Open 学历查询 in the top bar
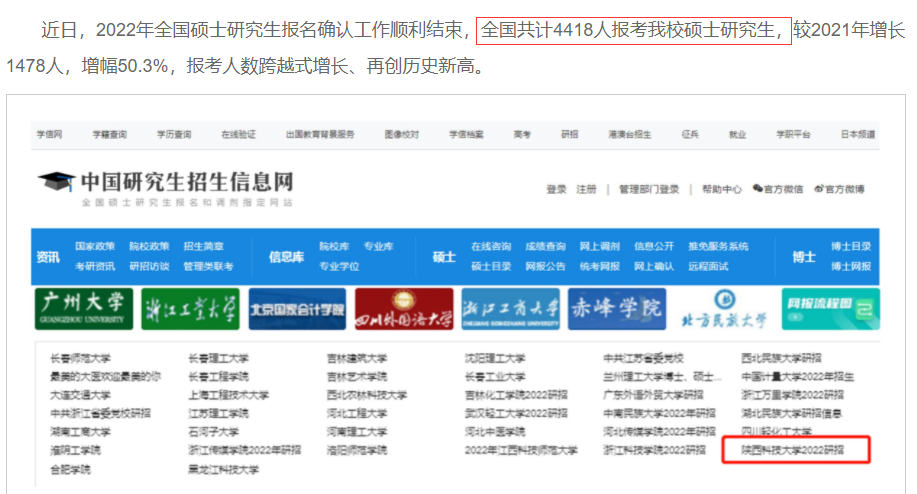917x494 pixels. click(174, 134)
